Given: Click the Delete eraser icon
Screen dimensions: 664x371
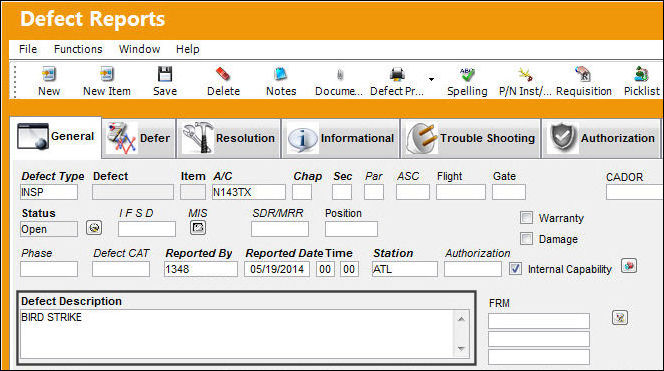Looking at the screenshot, I should [223, 74].
